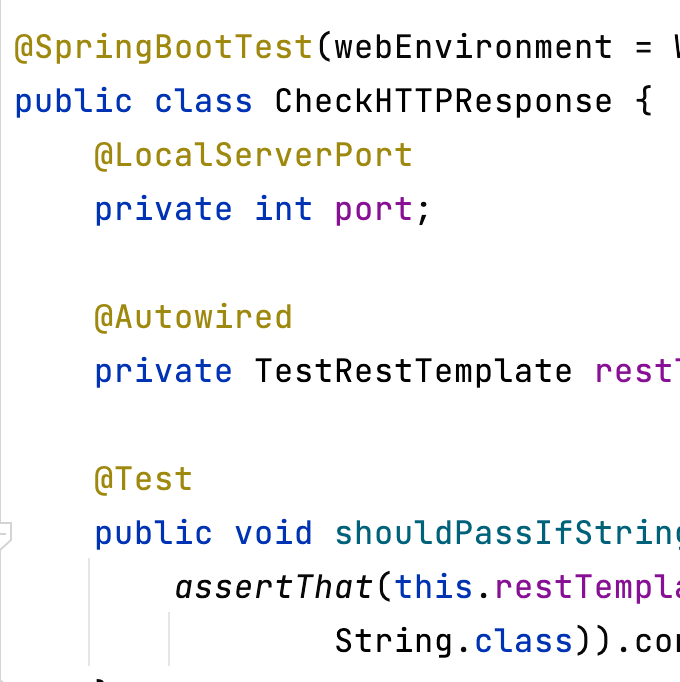Click the @LocalServerPort annotation
The width and height of the screenshot is (680, 682).
(x=253, y=155)
